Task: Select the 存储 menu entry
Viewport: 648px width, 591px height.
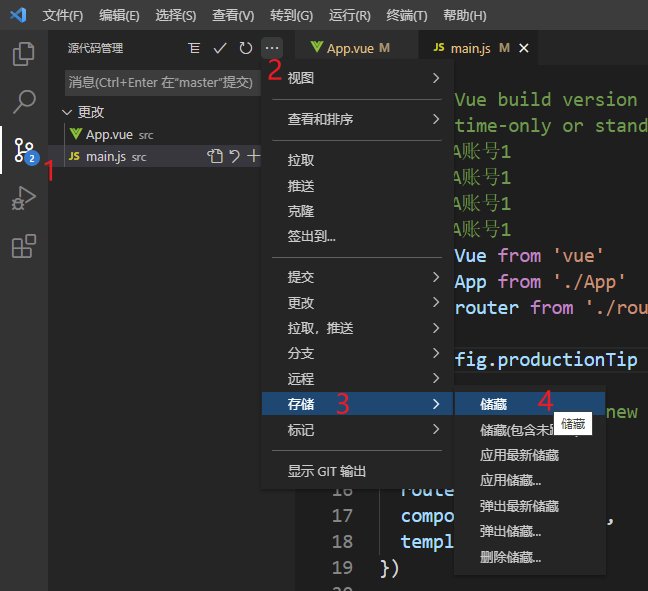Action: 357,404
